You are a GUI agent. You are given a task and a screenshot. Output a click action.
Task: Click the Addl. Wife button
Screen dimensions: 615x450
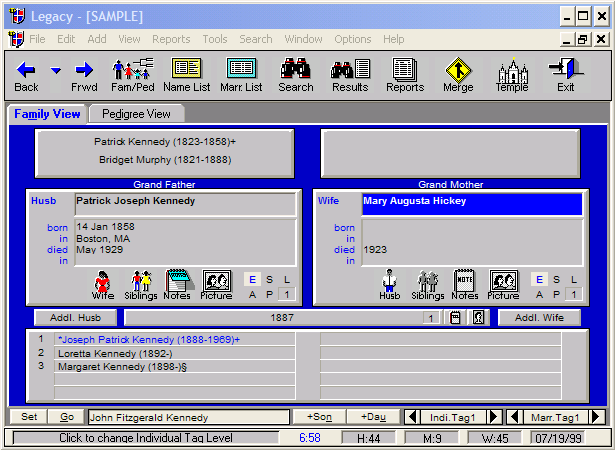pos(539,317)
